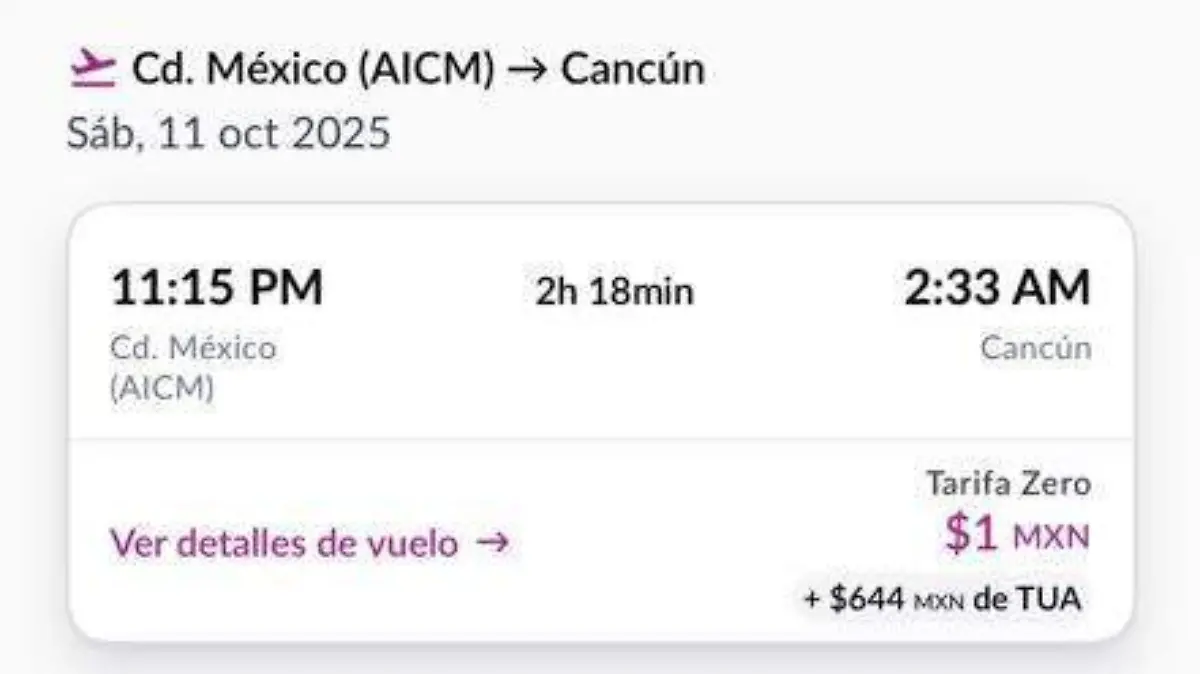Select the date Sáb, 11 oct 2025

pos(230,130)
